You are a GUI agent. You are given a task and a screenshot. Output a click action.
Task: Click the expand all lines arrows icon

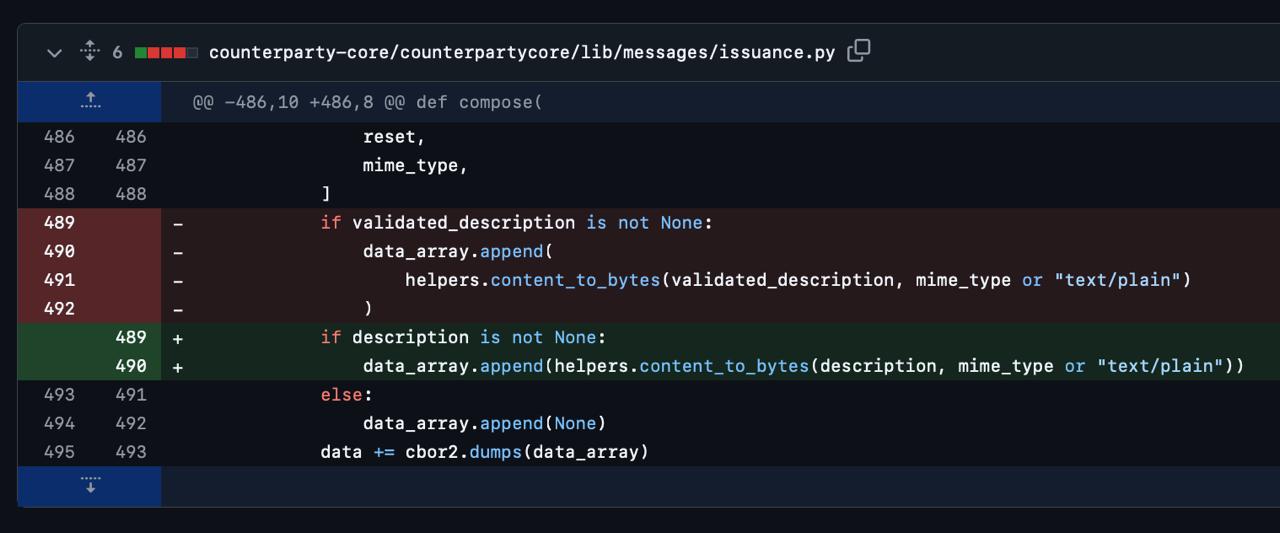coord(90,51)
